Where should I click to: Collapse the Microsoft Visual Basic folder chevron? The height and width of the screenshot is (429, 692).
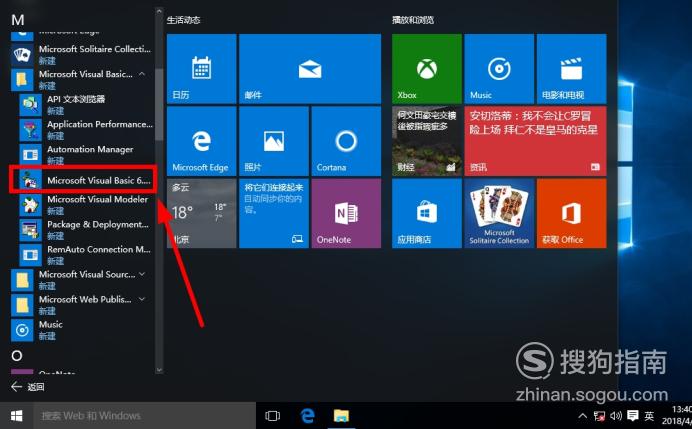click(142, 74)
